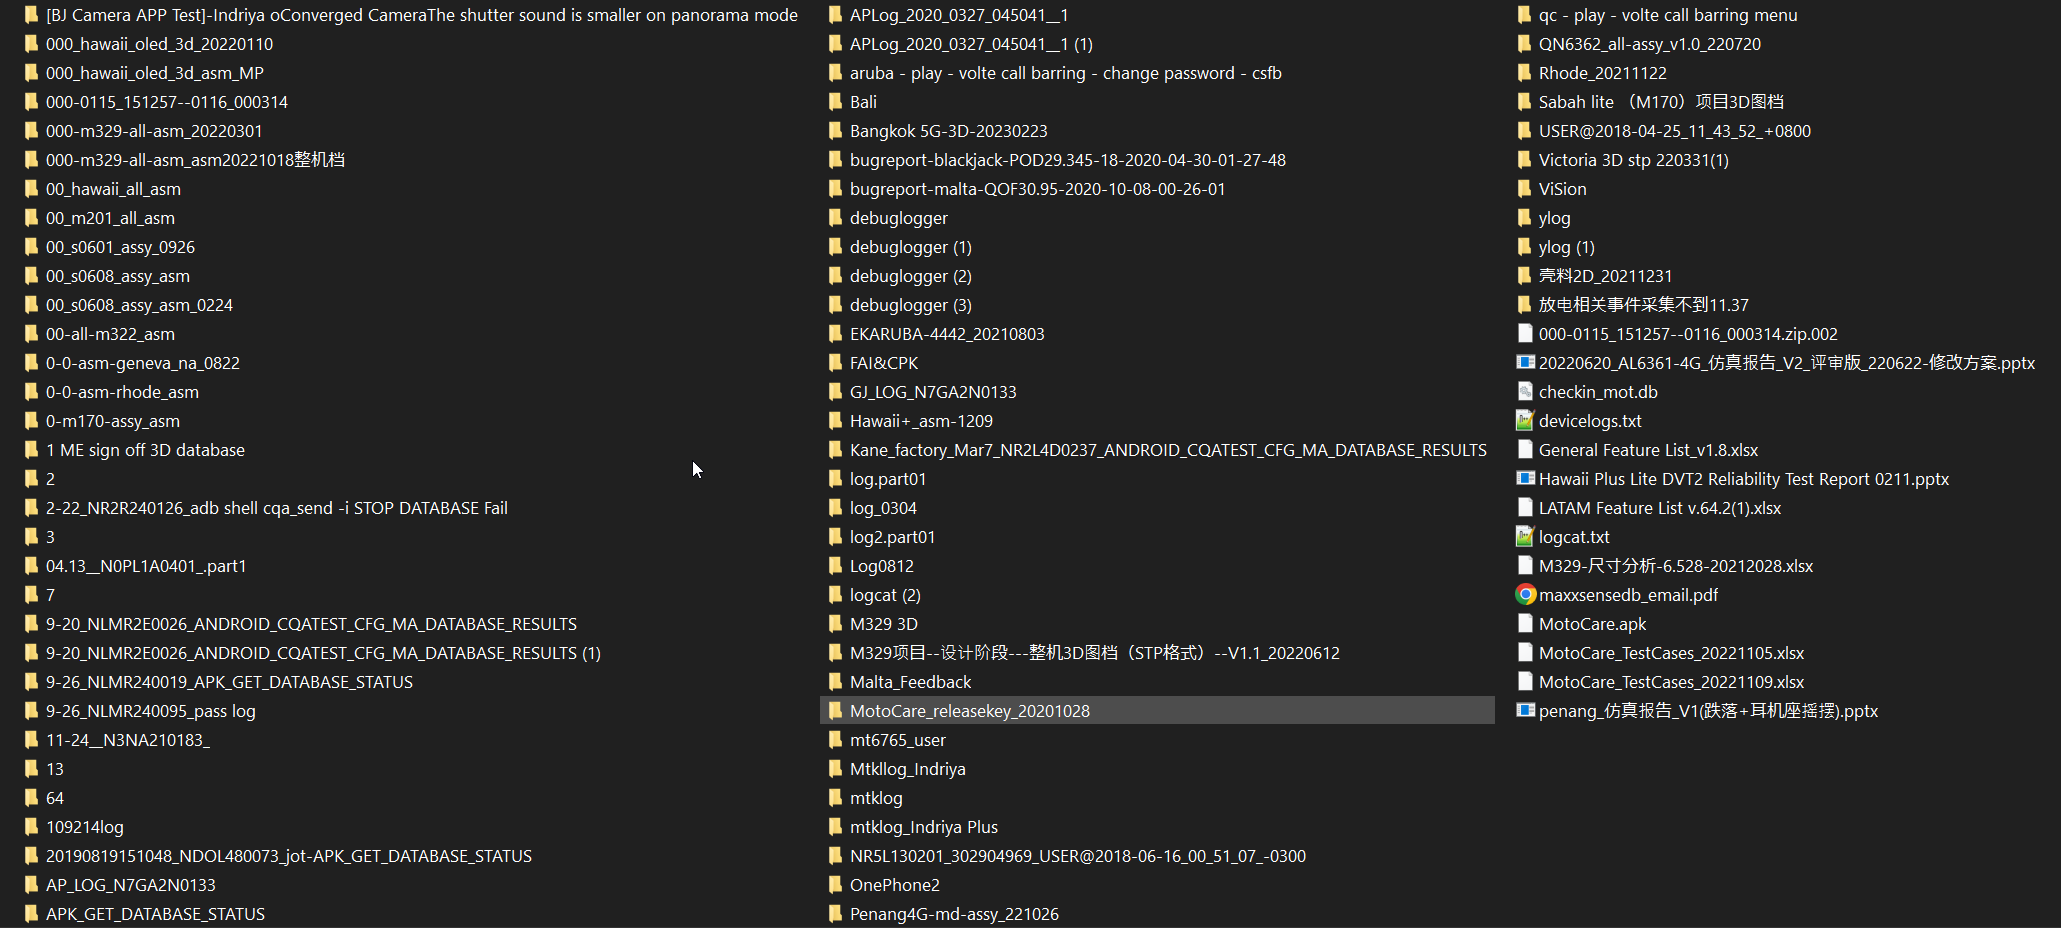
Task: Select the Hawaii+_asm-1209 folder
Action: [x=921, y=421]
